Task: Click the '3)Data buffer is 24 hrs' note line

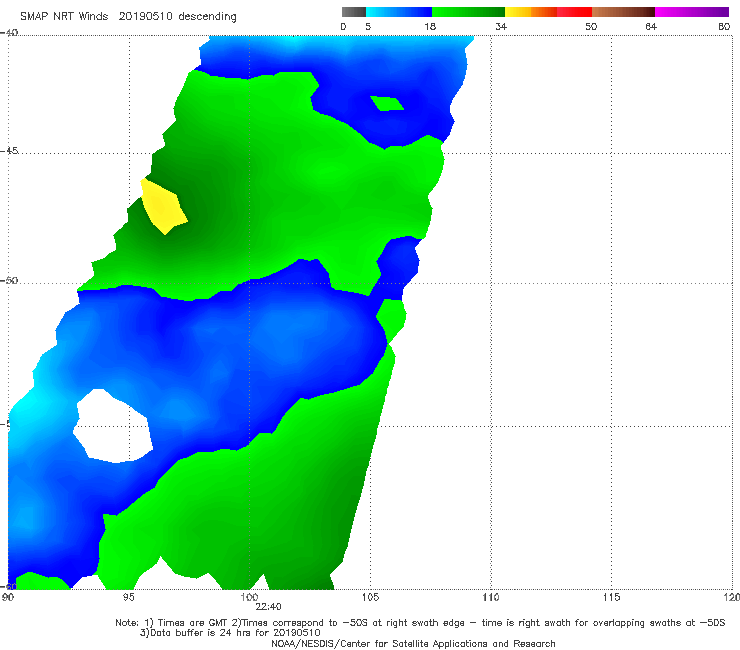Action: point(230,633)
